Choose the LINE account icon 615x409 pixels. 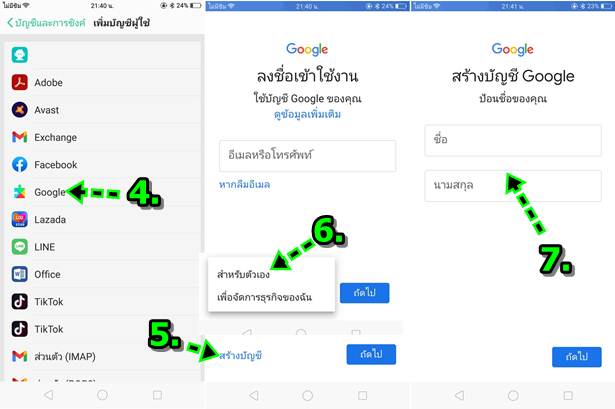[20, 247]
